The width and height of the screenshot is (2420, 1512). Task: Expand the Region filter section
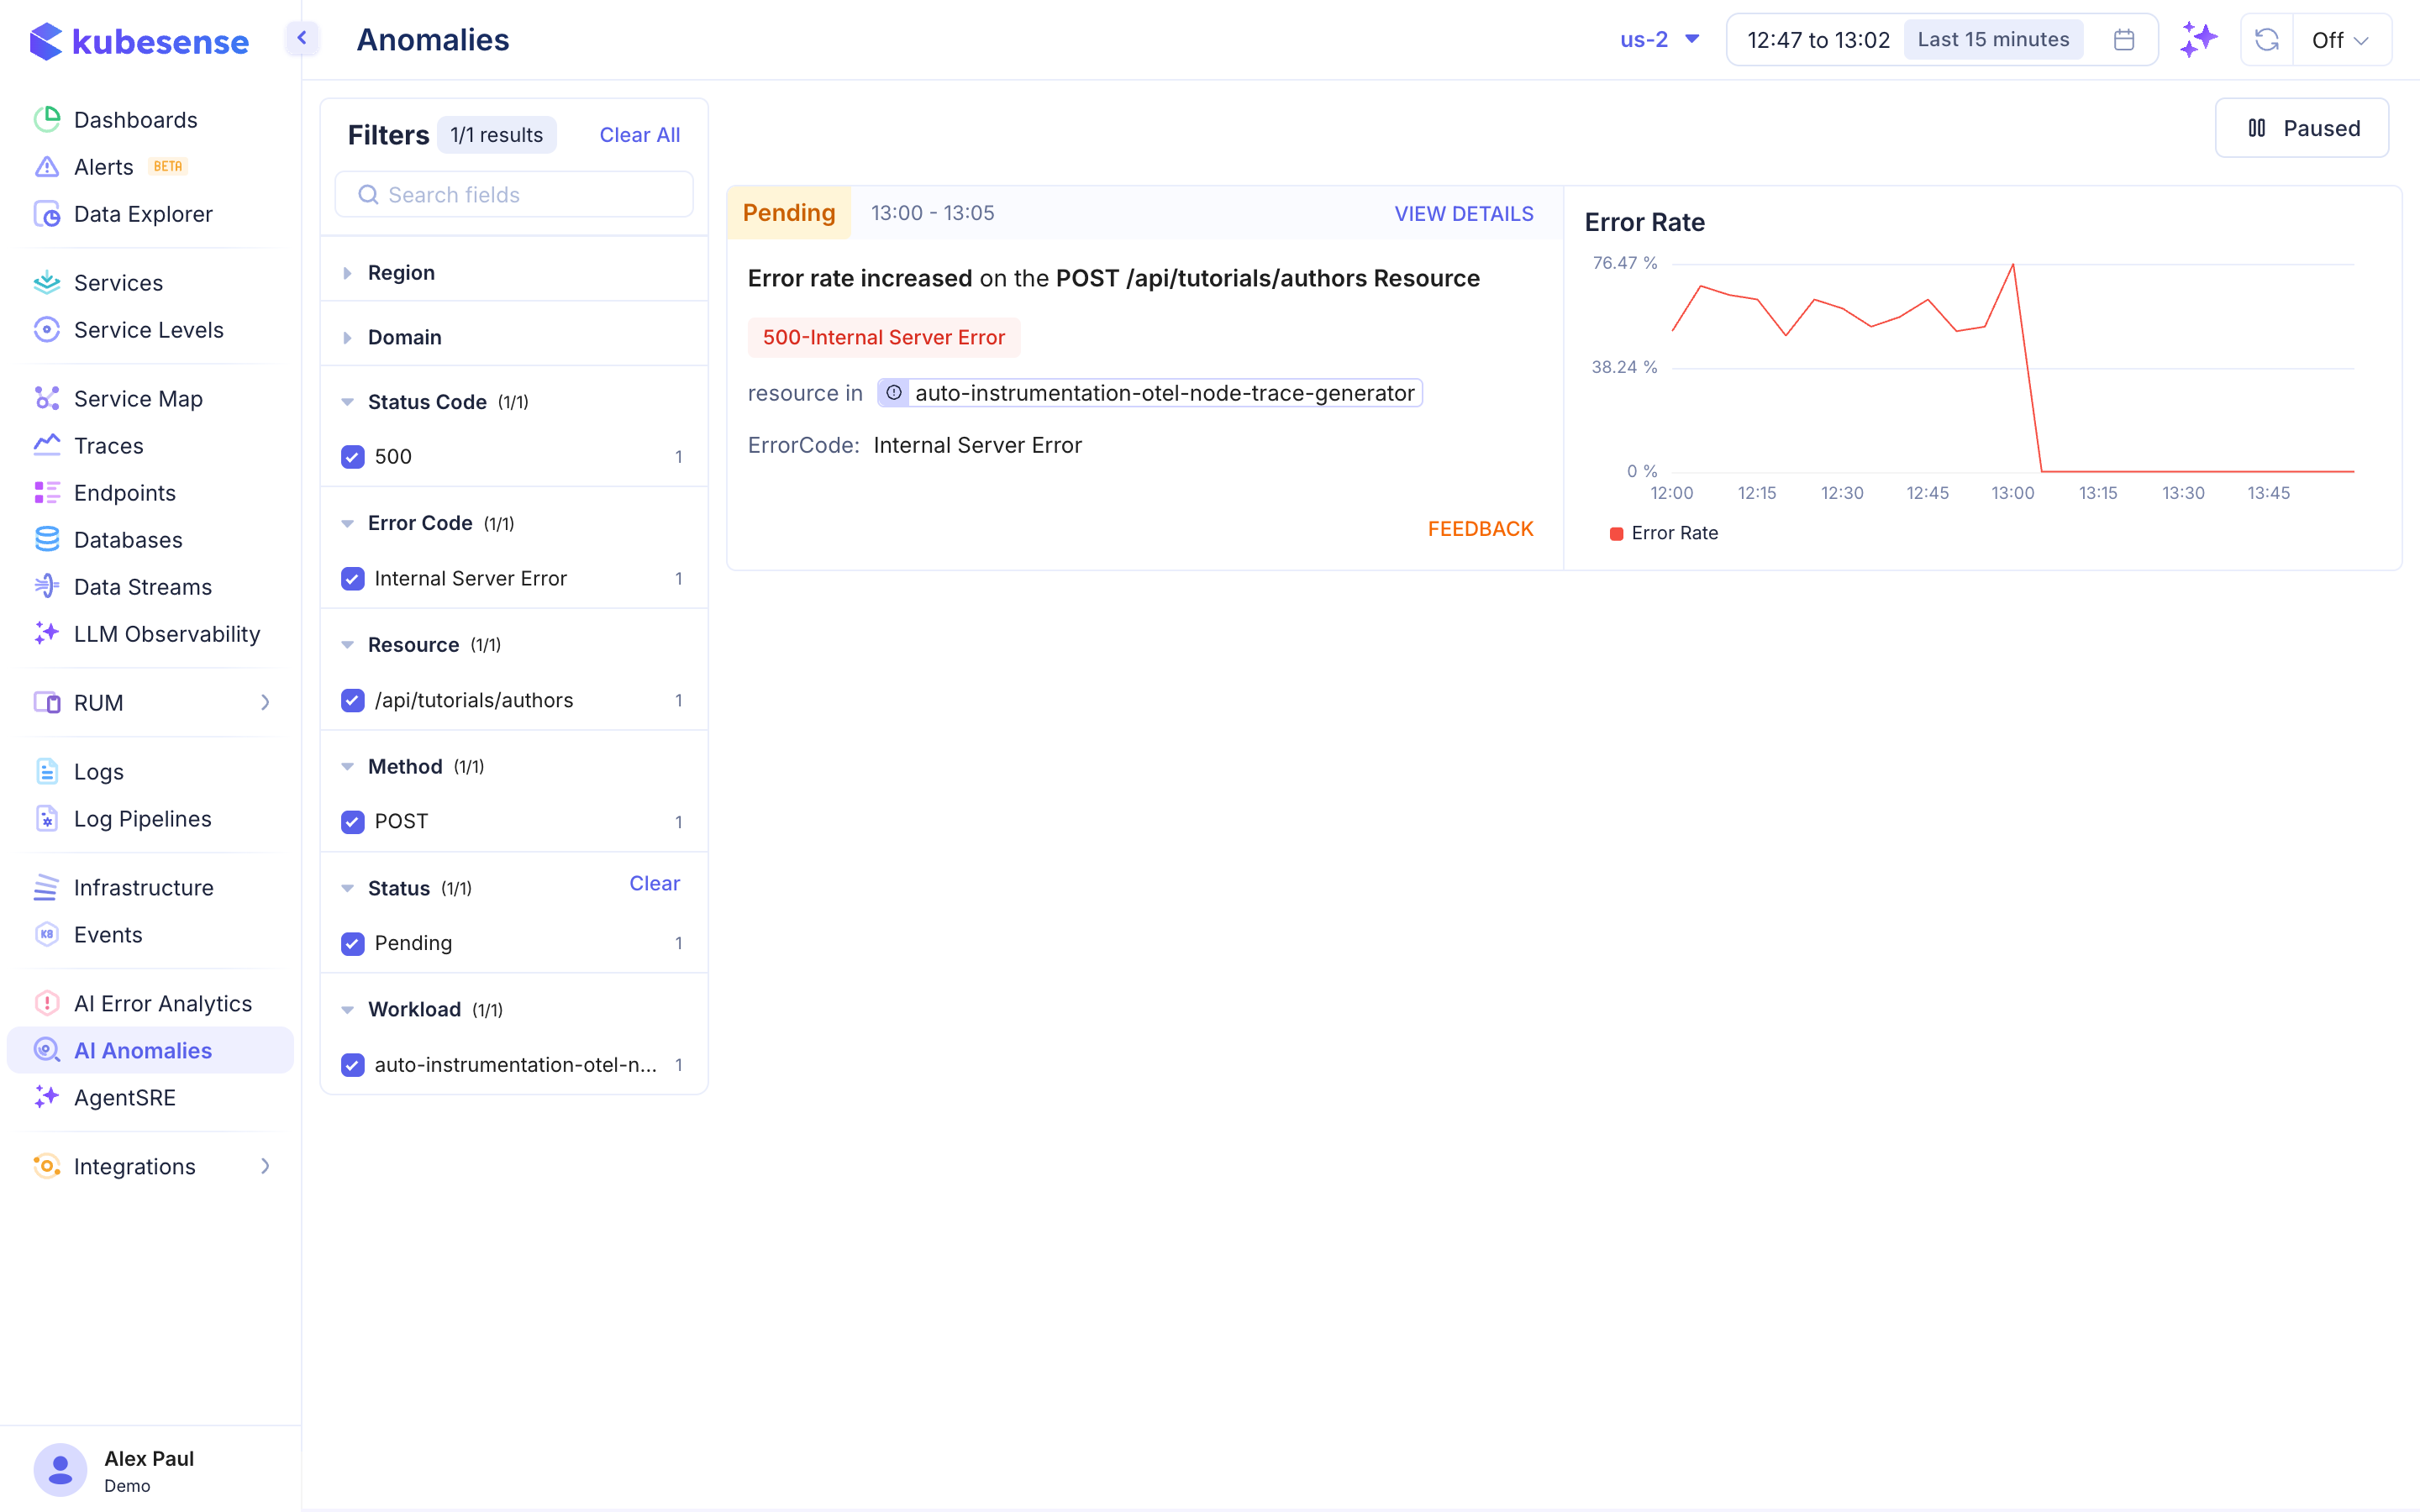click(x=400, y=273)
